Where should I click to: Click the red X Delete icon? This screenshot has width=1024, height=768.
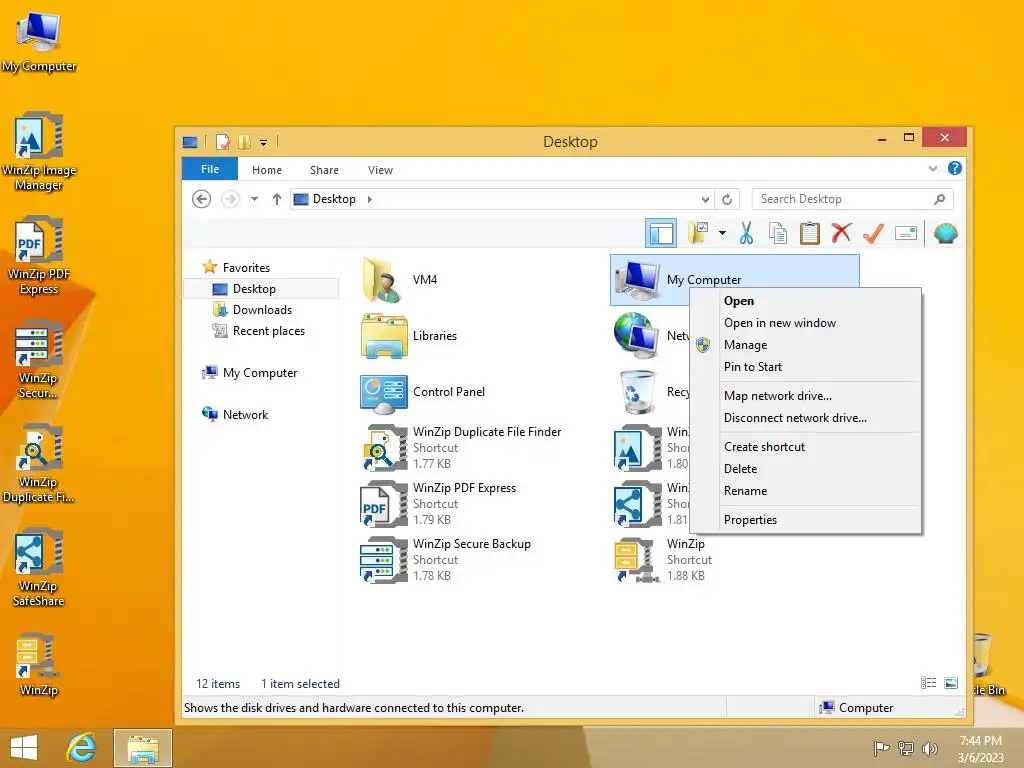point(841,233)
